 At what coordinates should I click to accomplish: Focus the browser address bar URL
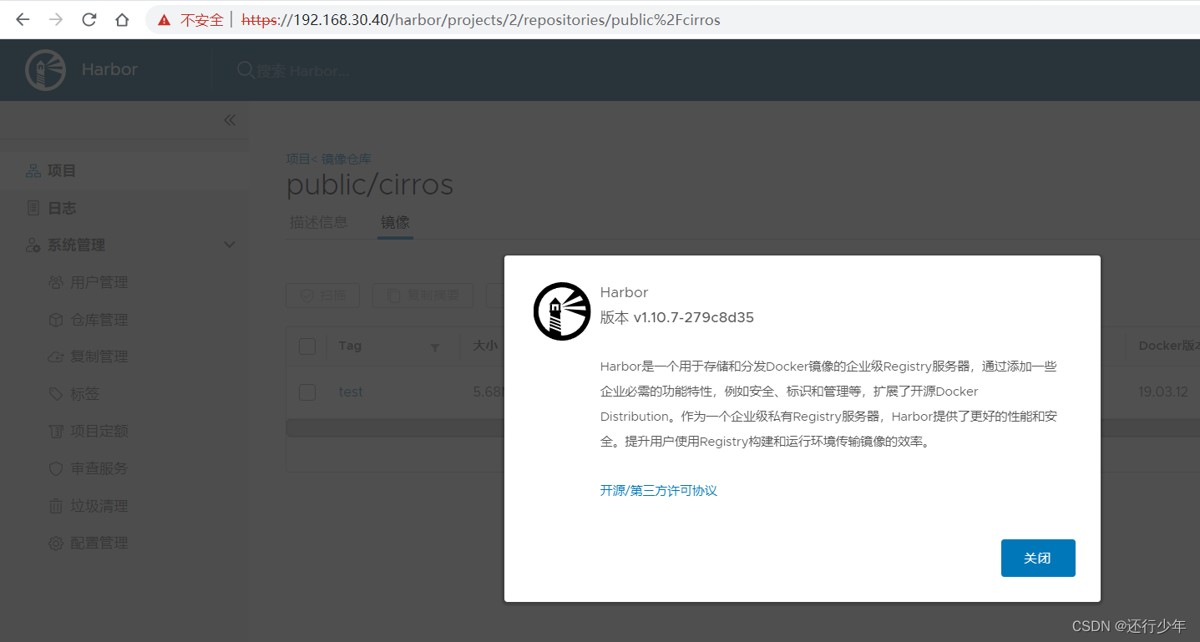(480, 20)
